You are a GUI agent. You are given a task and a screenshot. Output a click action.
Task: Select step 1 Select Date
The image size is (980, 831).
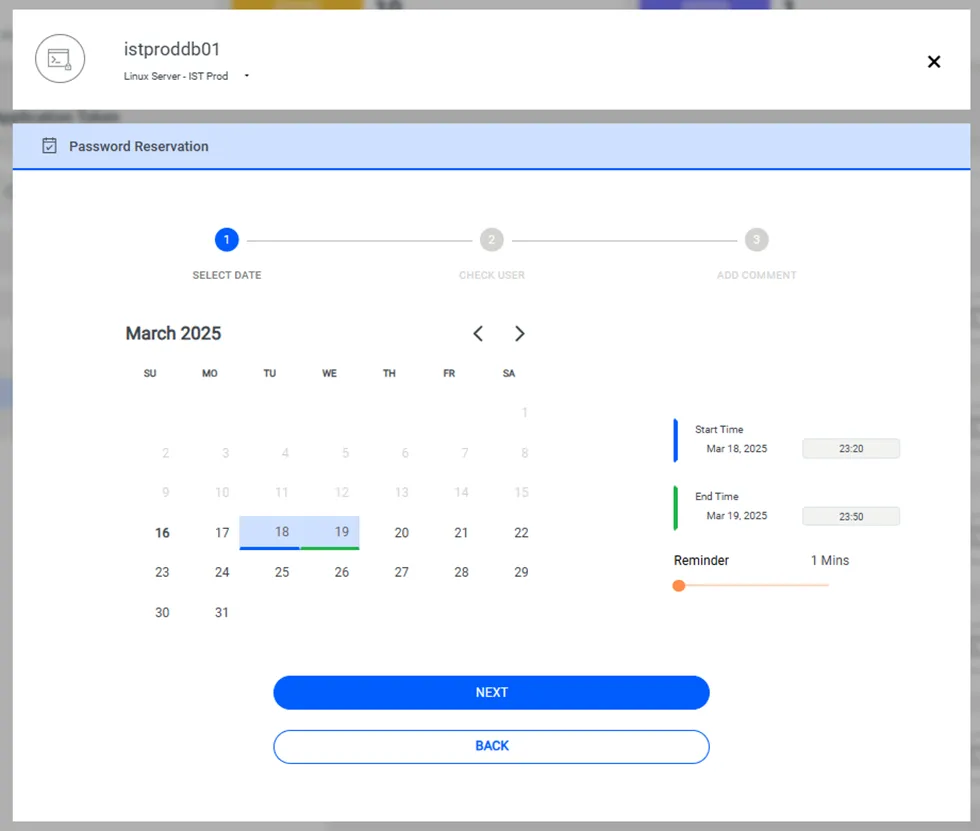[x=226, y=240]
